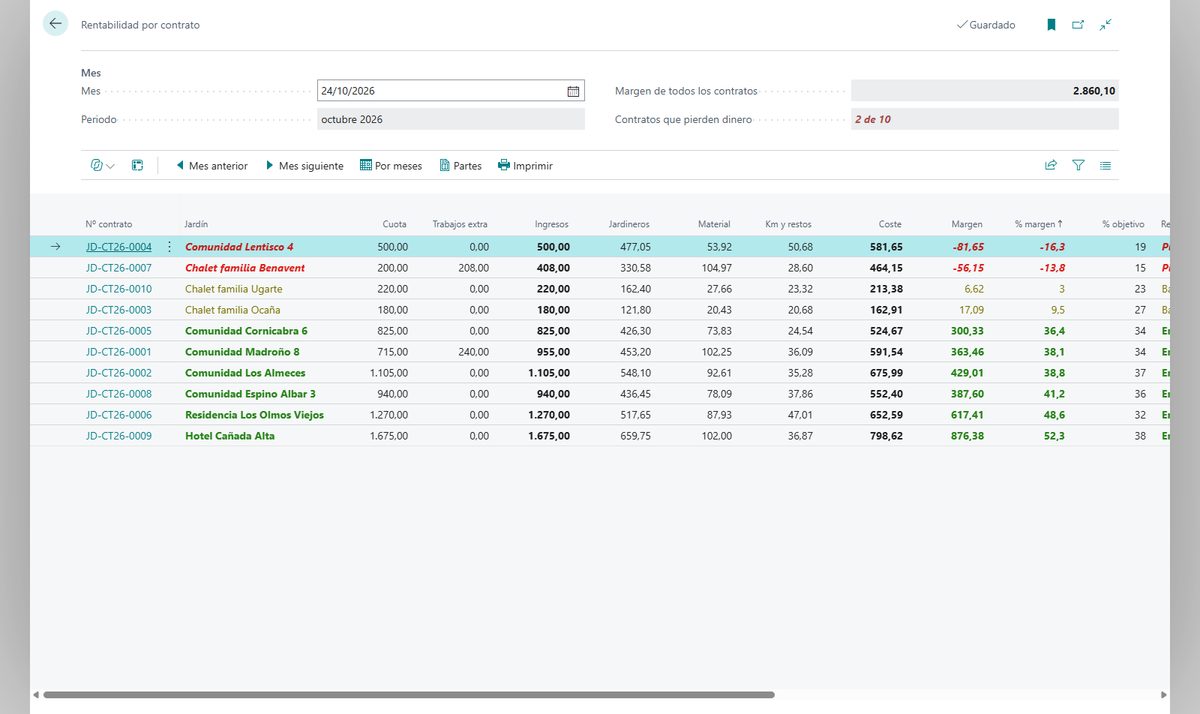Open the Nº contrato column header menu
This screenshot has height=714, width=1200.
pyautogui.click(x=109, y=224)
